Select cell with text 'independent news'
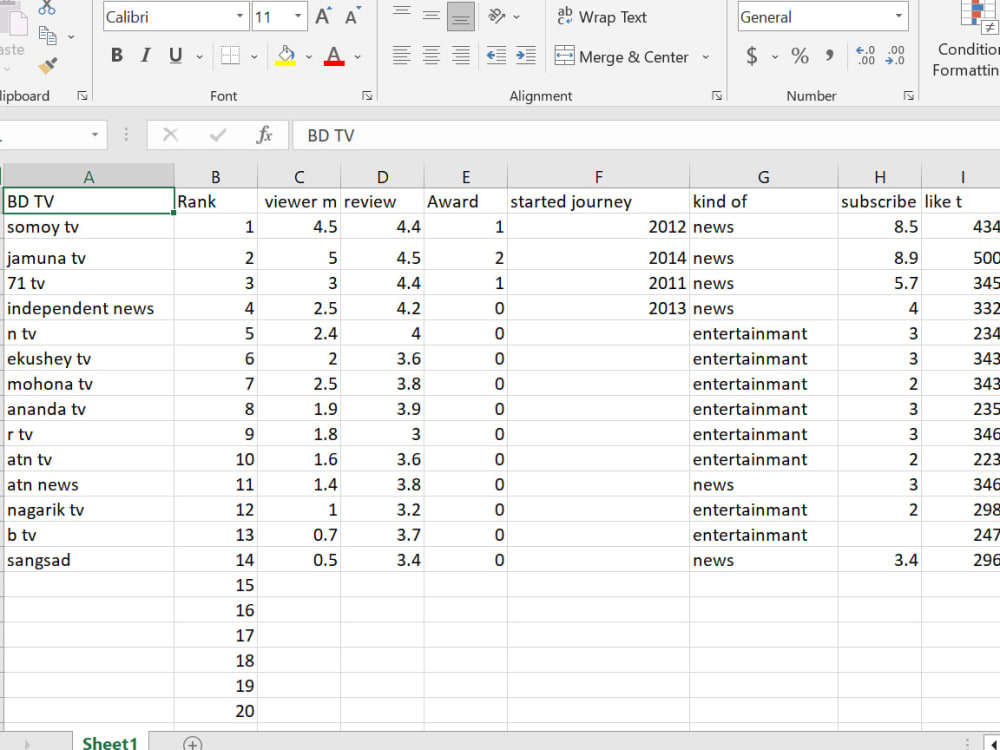 coord(89,308)
